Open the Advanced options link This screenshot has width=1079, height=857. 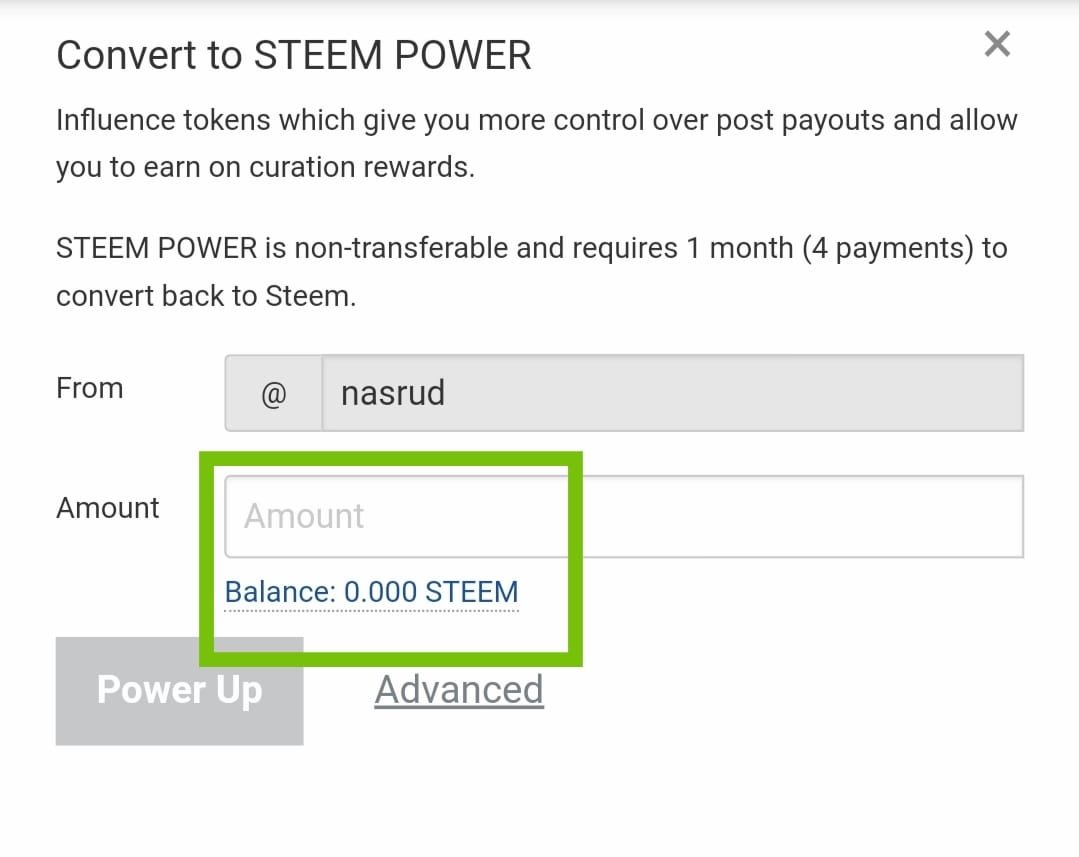(459, 690)
